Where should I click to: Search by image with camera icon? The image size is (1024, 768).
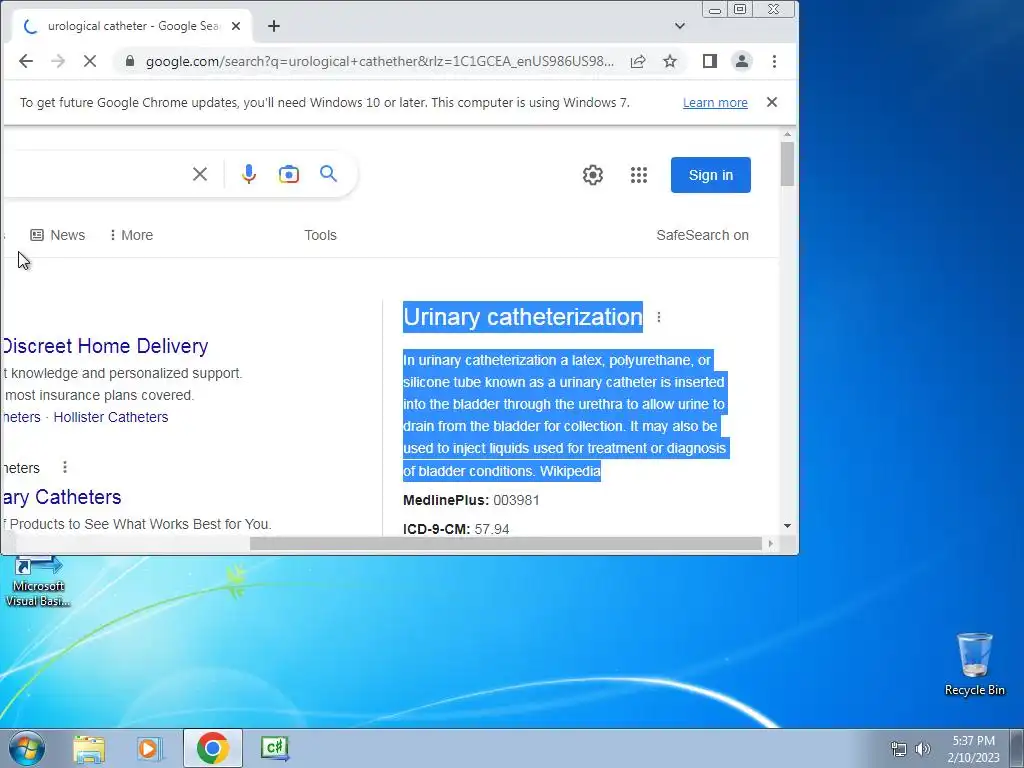point(289,174)
